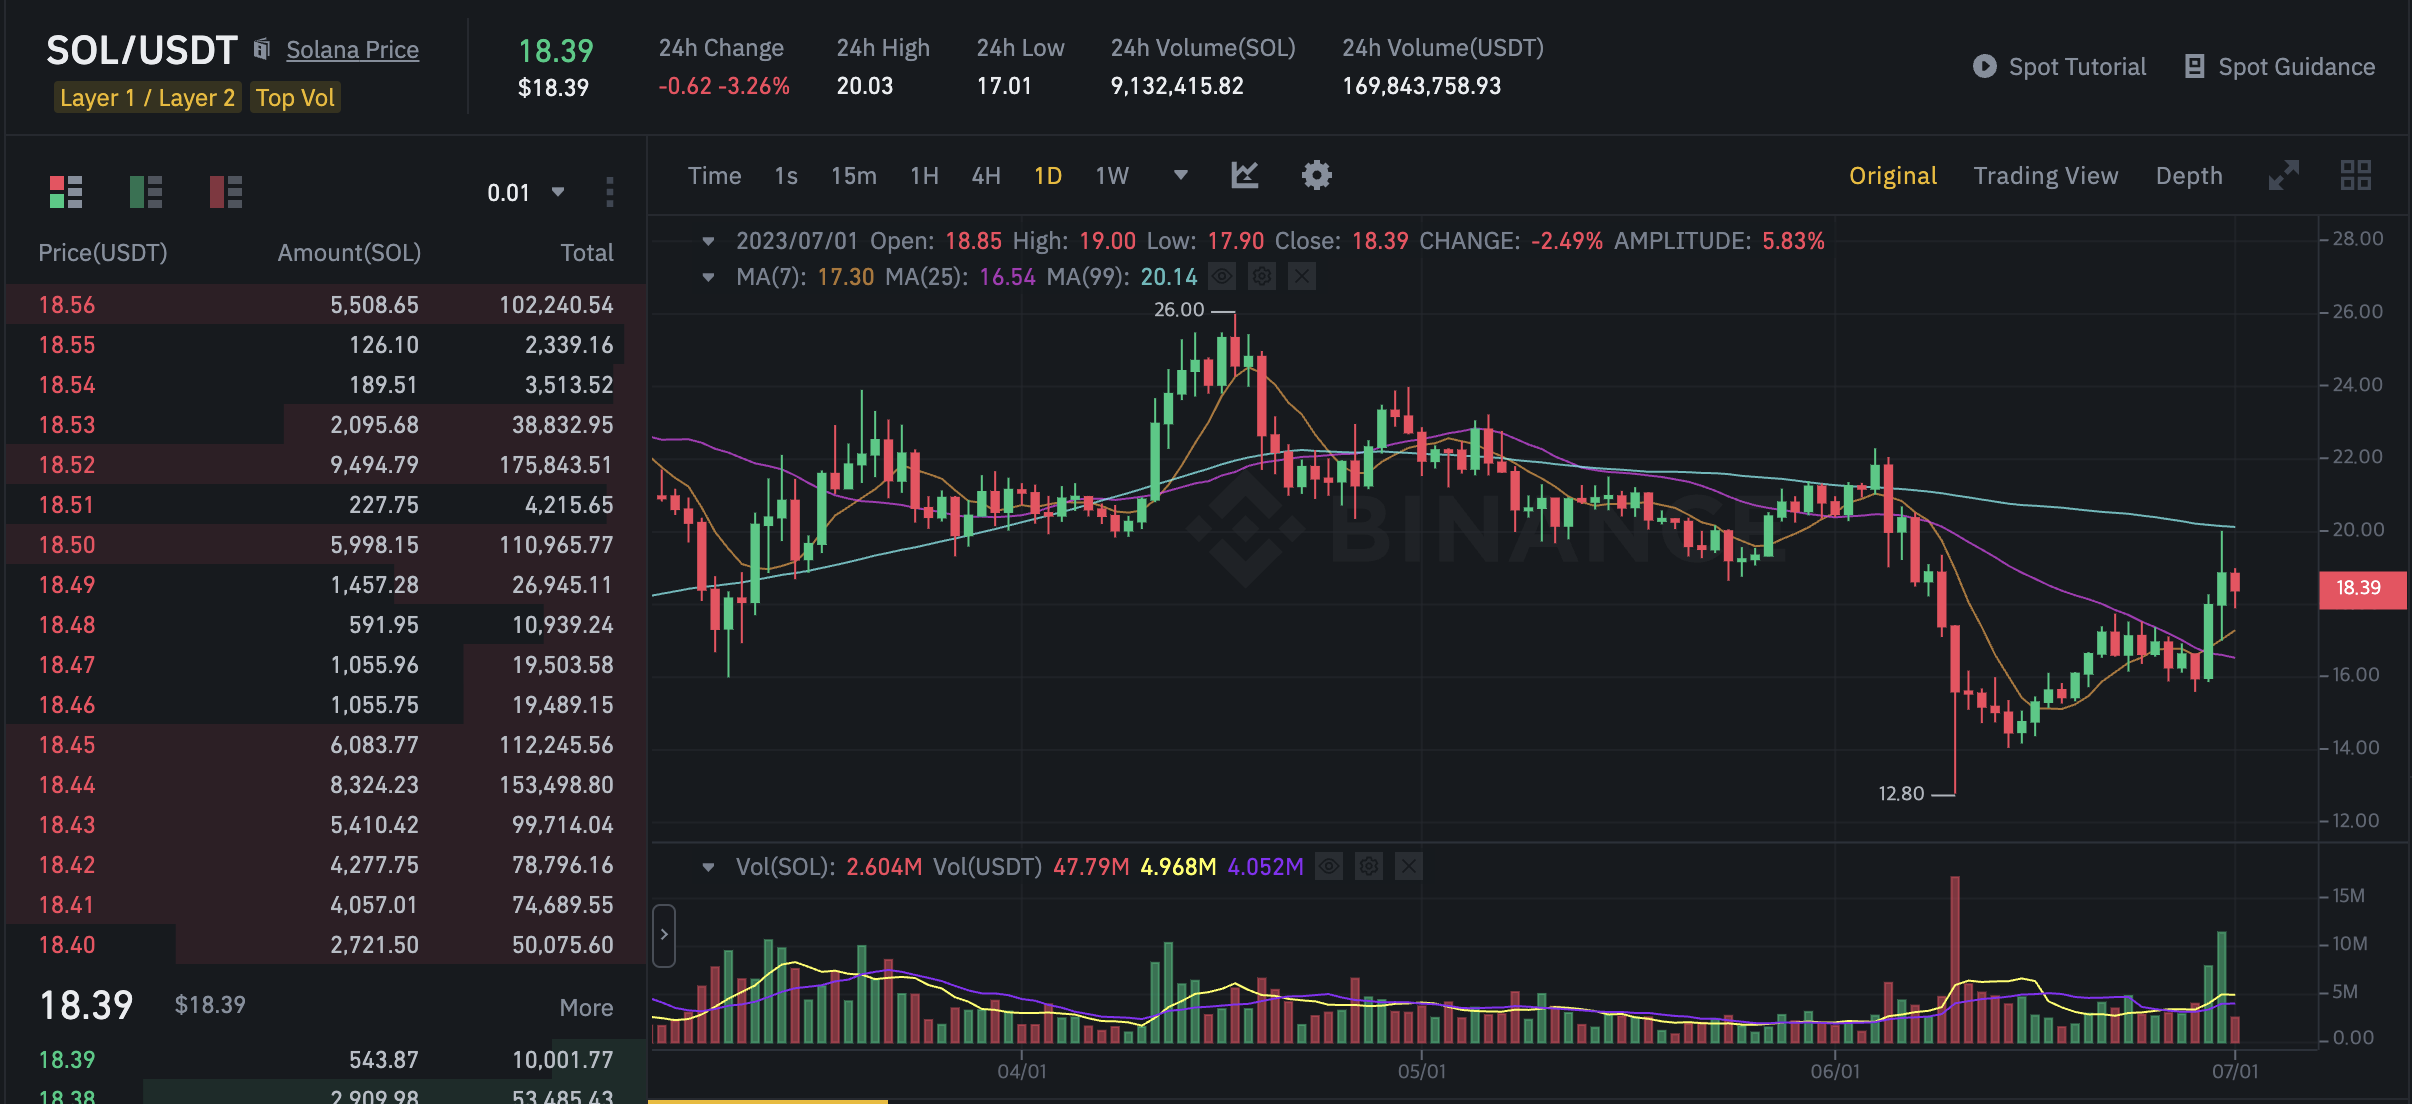The height and width of the screenshot is (1104, 2412).
Task: Select the 4H timeframe
Action: click(985, 176)
